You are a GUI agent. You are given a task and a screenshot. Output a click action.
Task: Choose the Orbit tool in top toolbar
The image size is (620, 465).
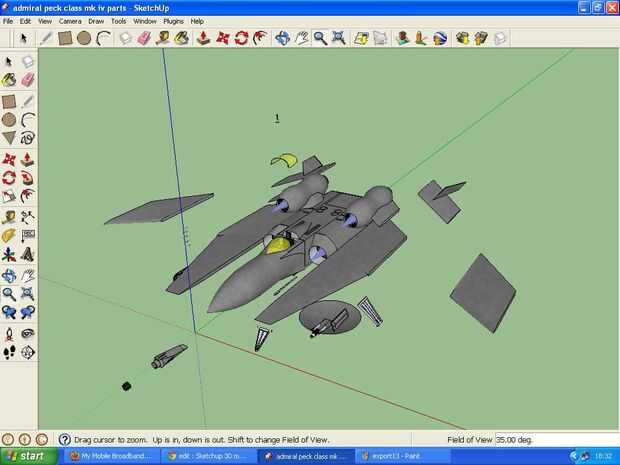coord(283,38)
